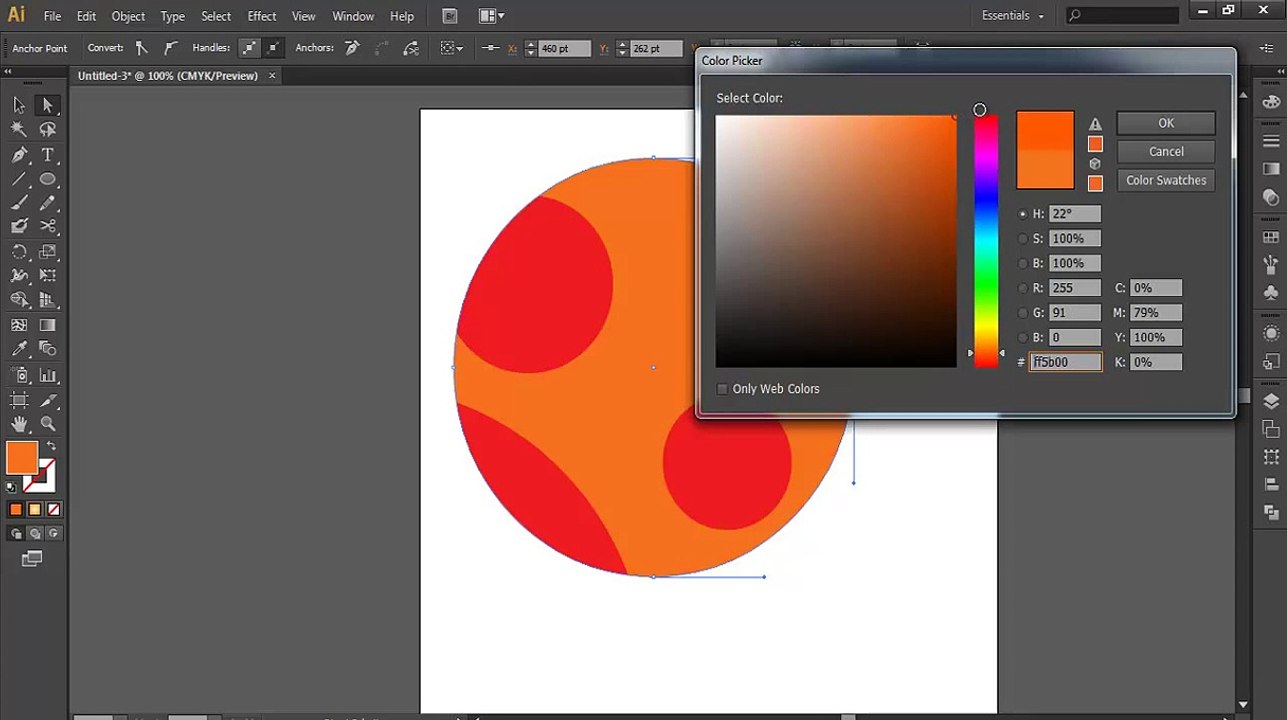Click out-of-web-color cube icon
Screen dimensions: 1287x720
(1095, 164)
